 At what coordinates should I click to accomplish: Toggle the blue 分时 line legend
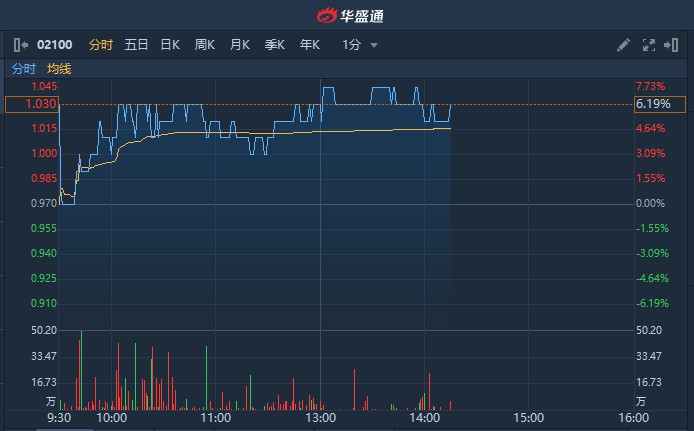coord(23,69)
